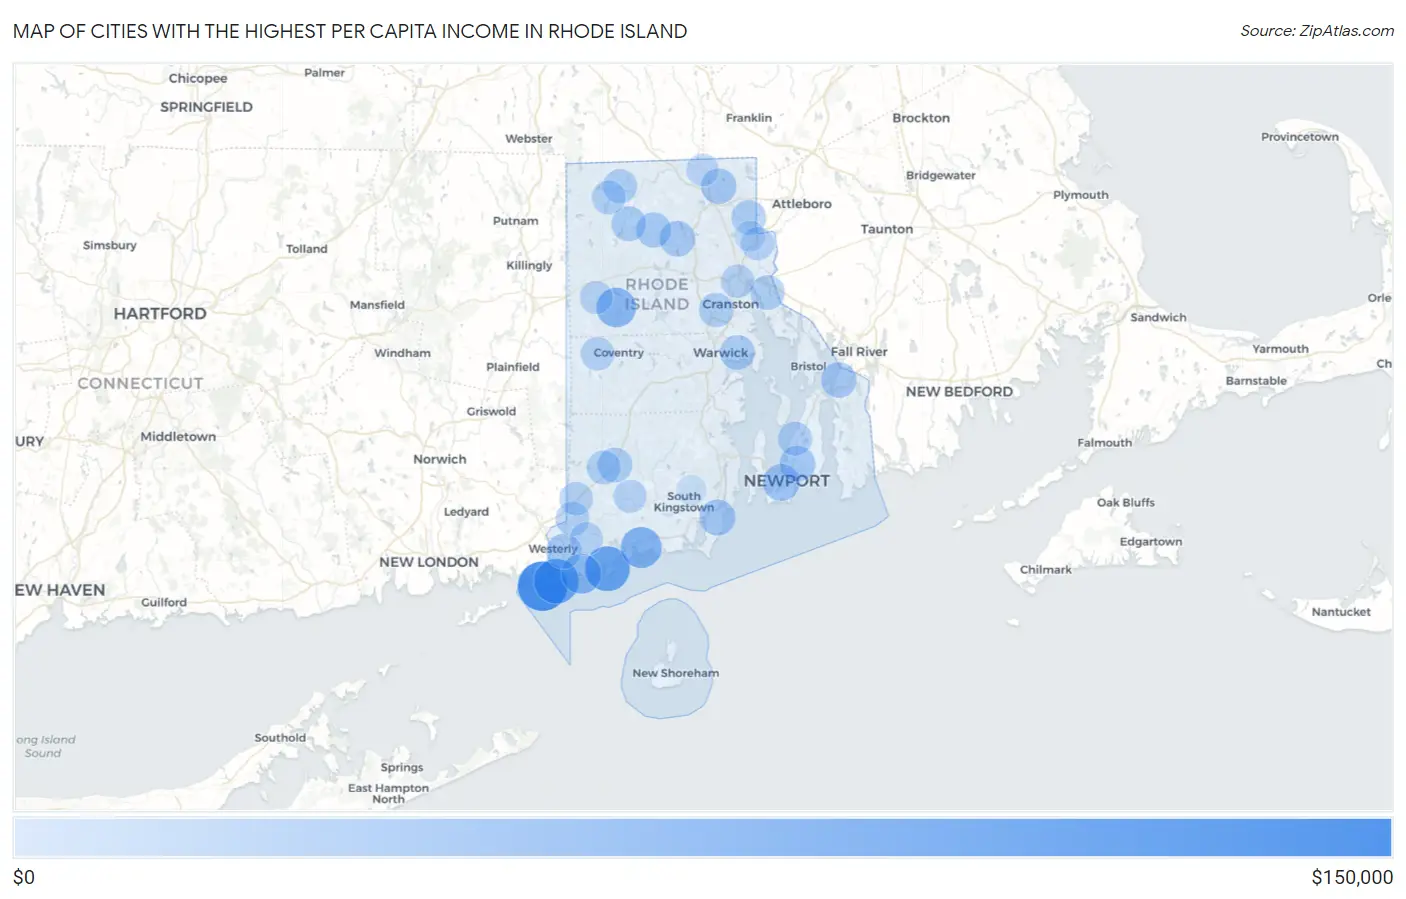Screen dimensions: 1406x899
Task: Click the NEWPORT city label
Action: click(x=786, y=481)
